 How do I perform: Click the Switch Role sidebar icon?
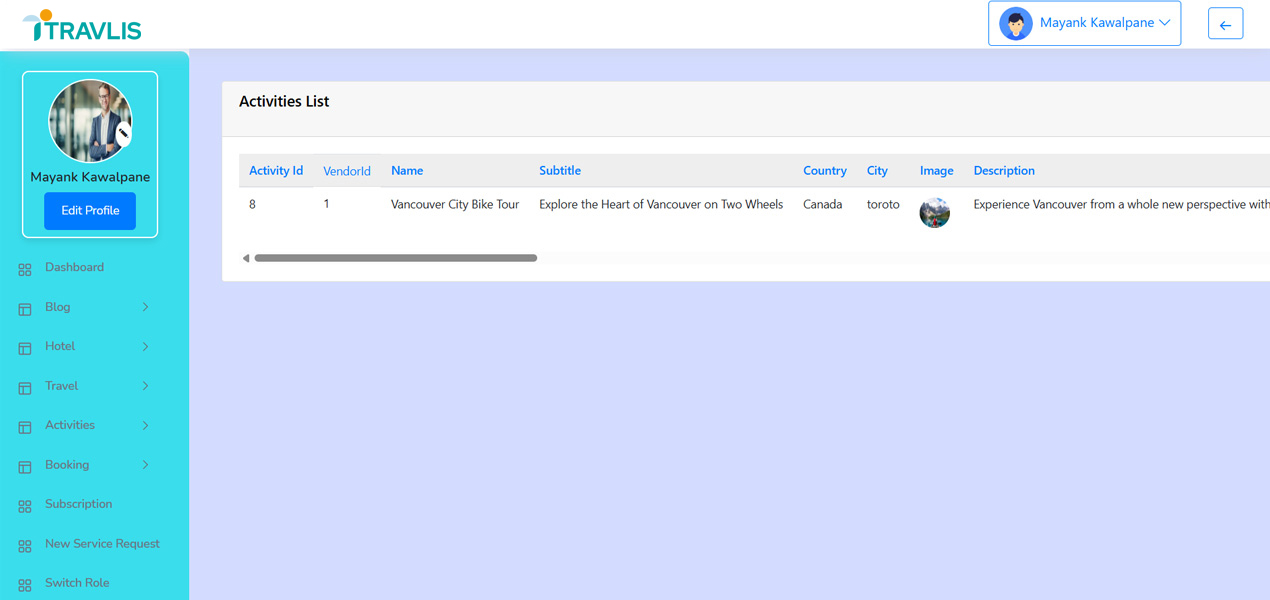coord(25,585)
